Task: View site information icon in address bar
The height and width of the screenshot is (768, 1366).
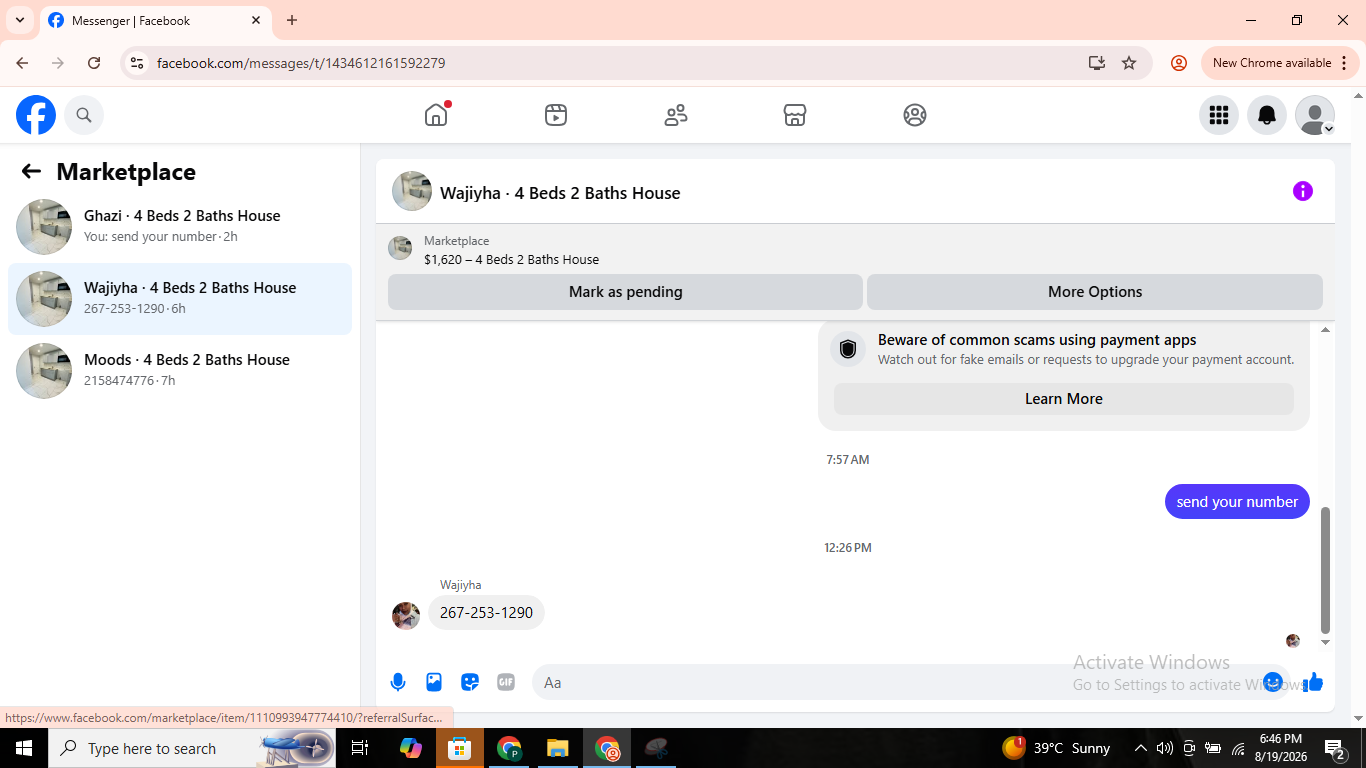Action: pyautogui.click(x=137, y=63)
